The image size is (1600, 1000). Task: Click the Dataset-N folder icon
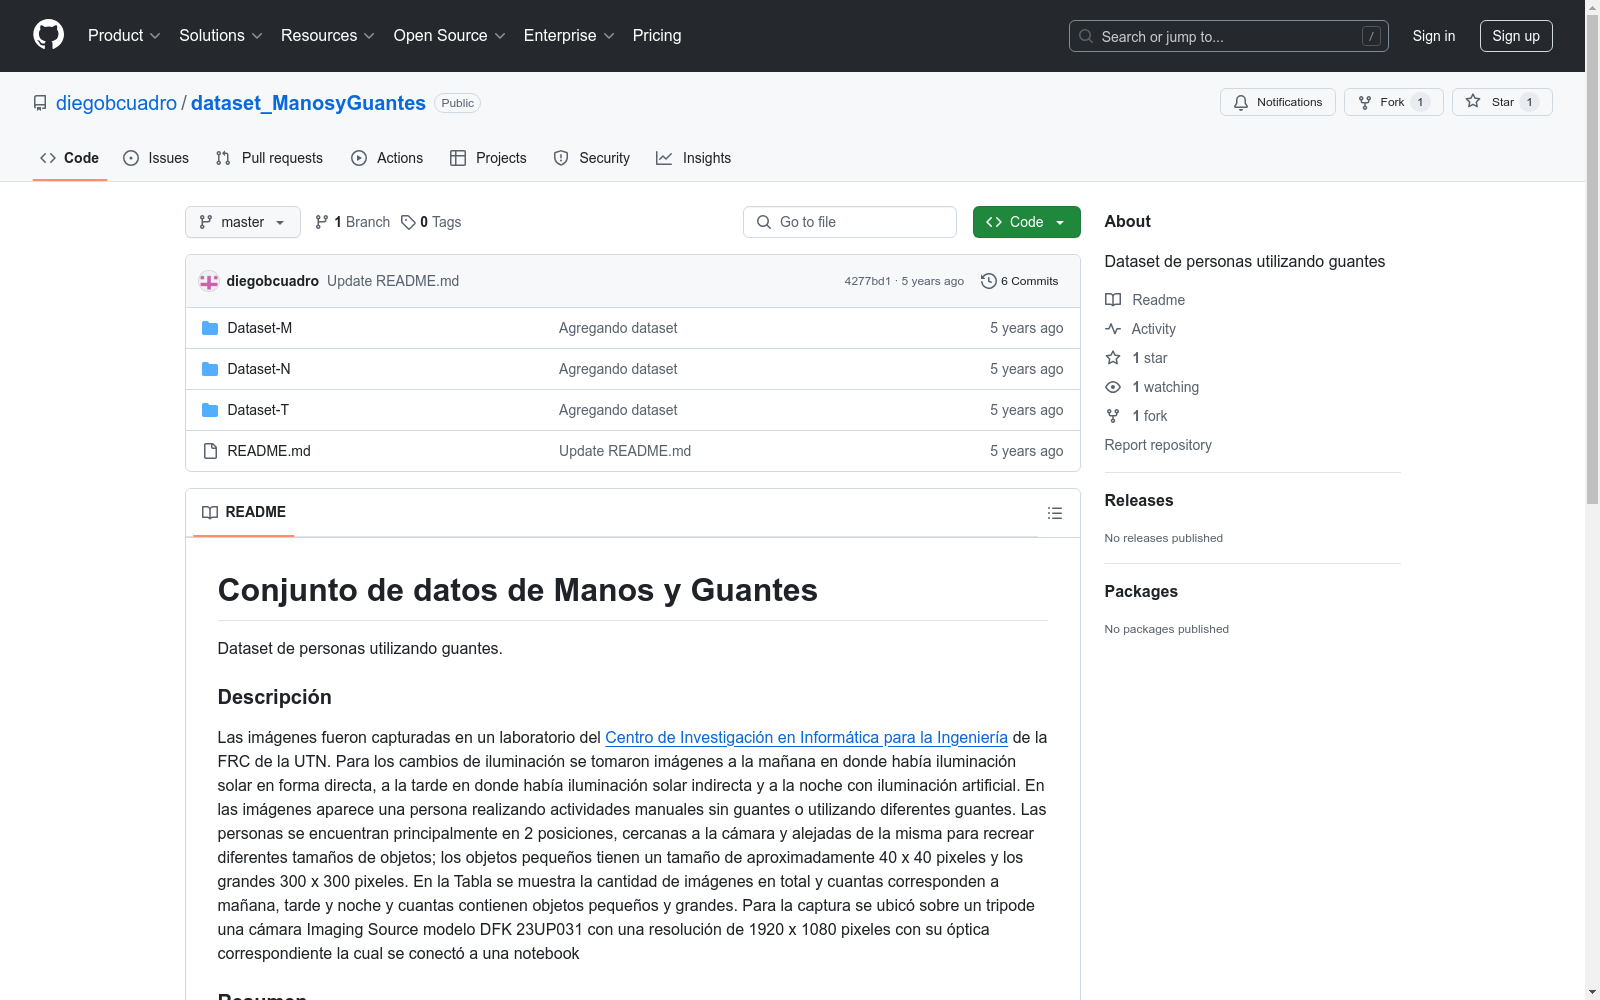click(210, 369)
